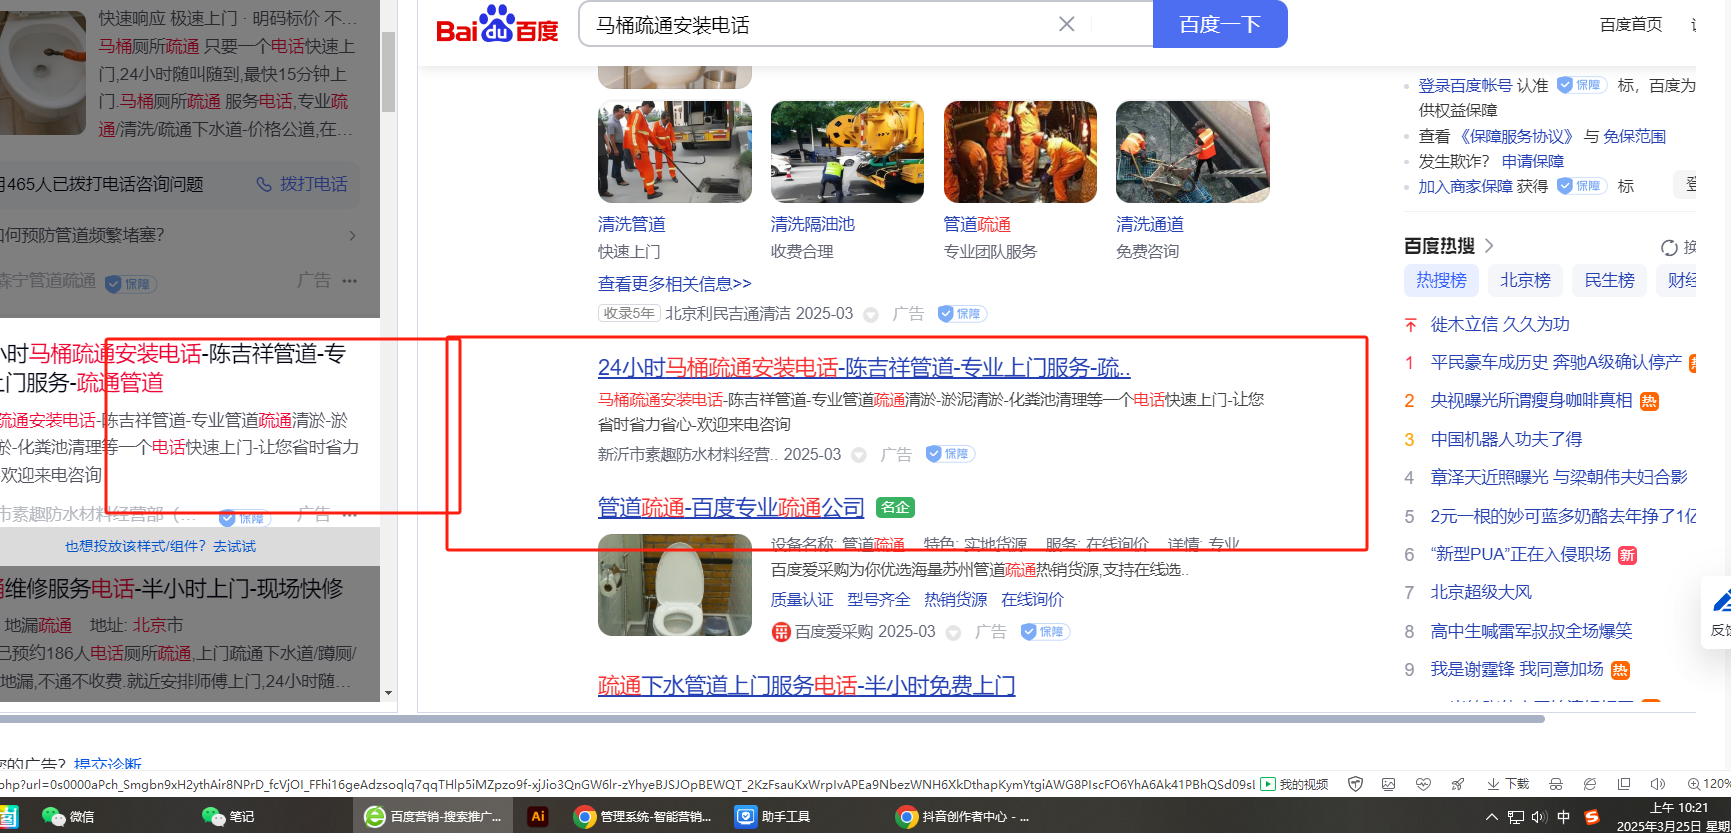Open the more menu beside 森宁管道疏通 广告
Viewport: 1731px width, 833px height.
(349, 281)
